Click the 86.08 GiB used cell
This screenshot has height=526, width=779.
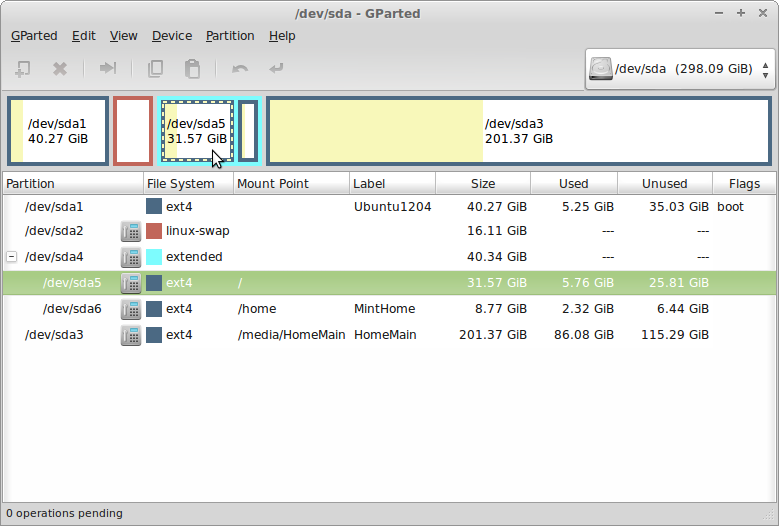coord(584,335)
